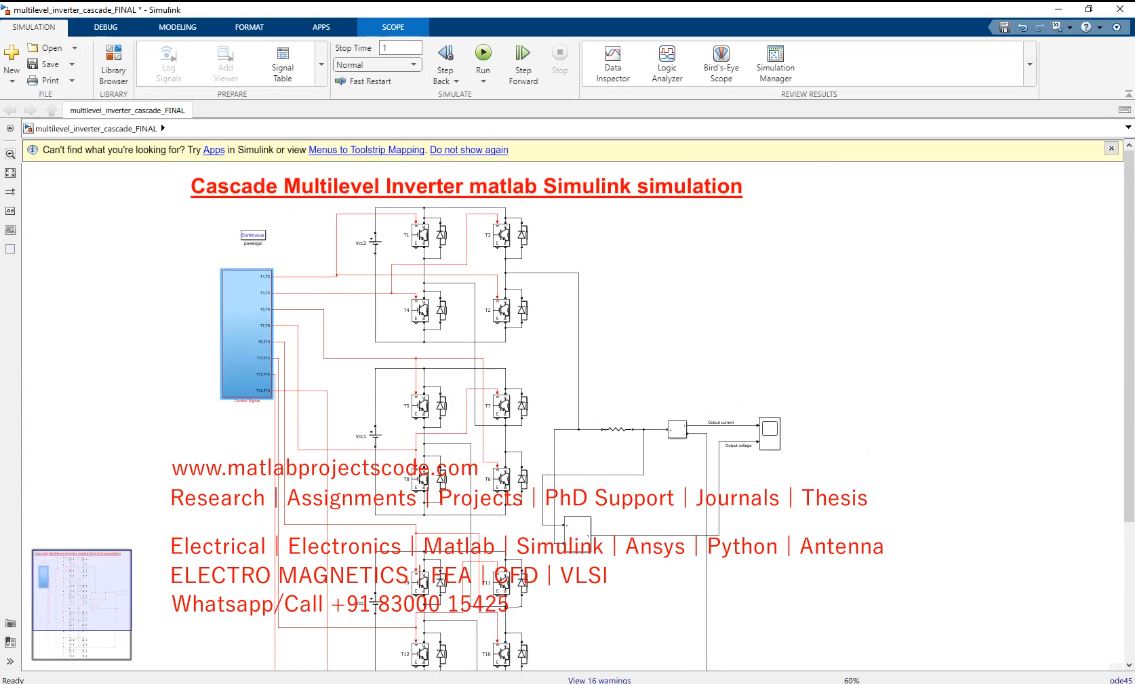Click Do not show again link
The width and height of the screenshot is (1135, 684).
click(469, 150)
